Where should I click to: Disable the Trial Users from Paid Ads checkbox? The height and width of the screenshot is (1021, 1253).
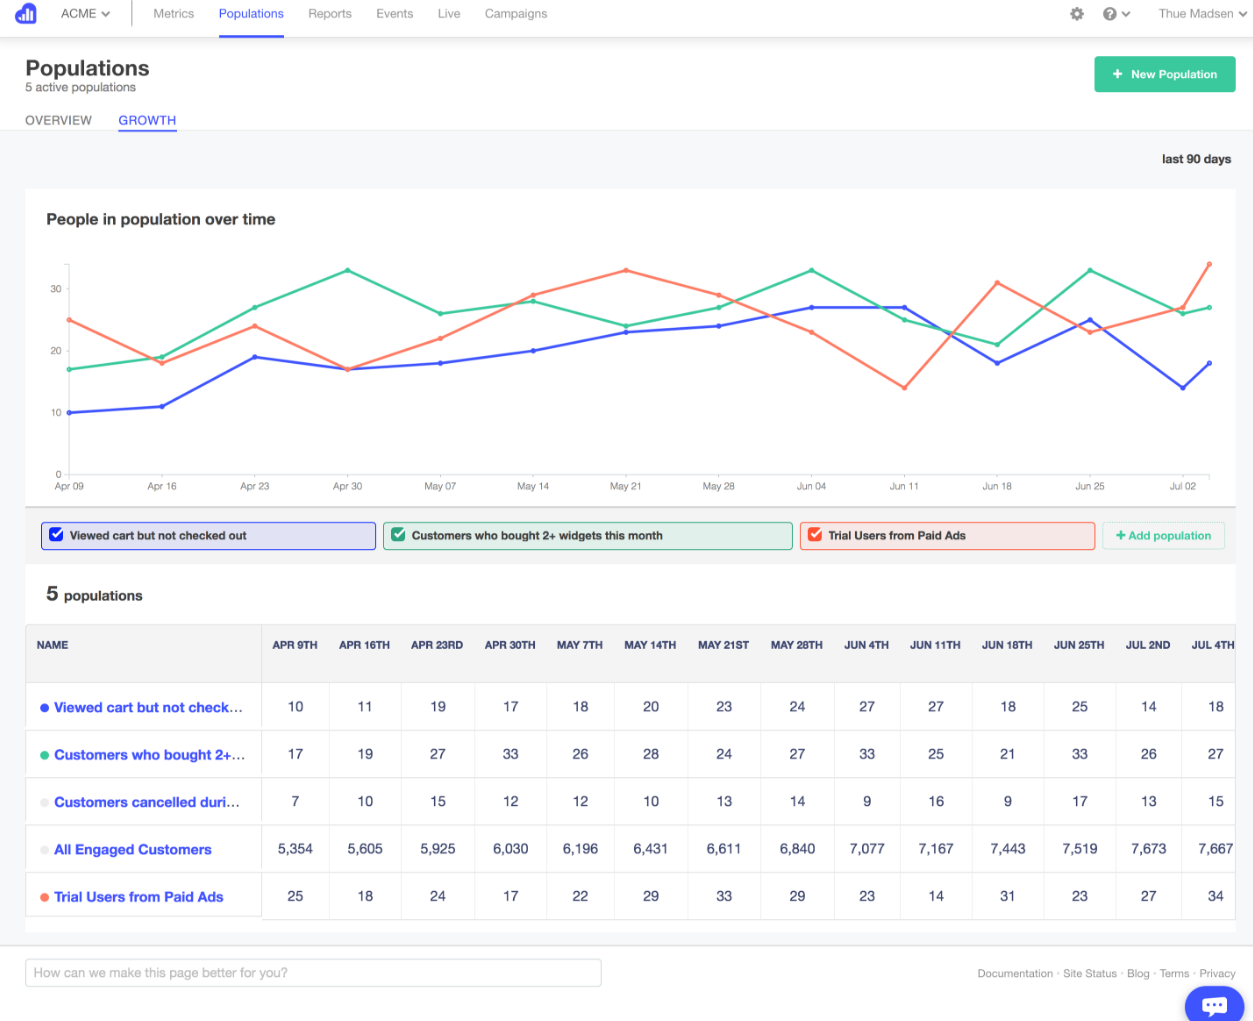click(813, 535)
